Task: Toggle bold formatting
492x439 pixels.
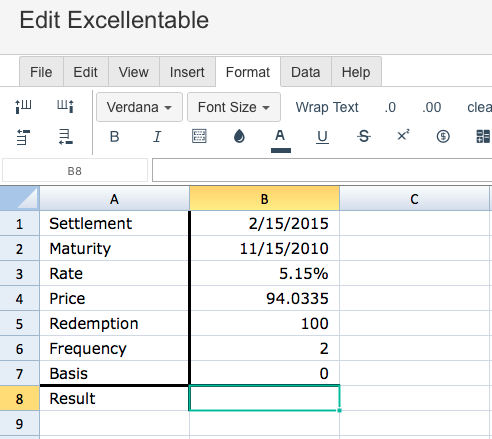Action: tap(115, 137)
